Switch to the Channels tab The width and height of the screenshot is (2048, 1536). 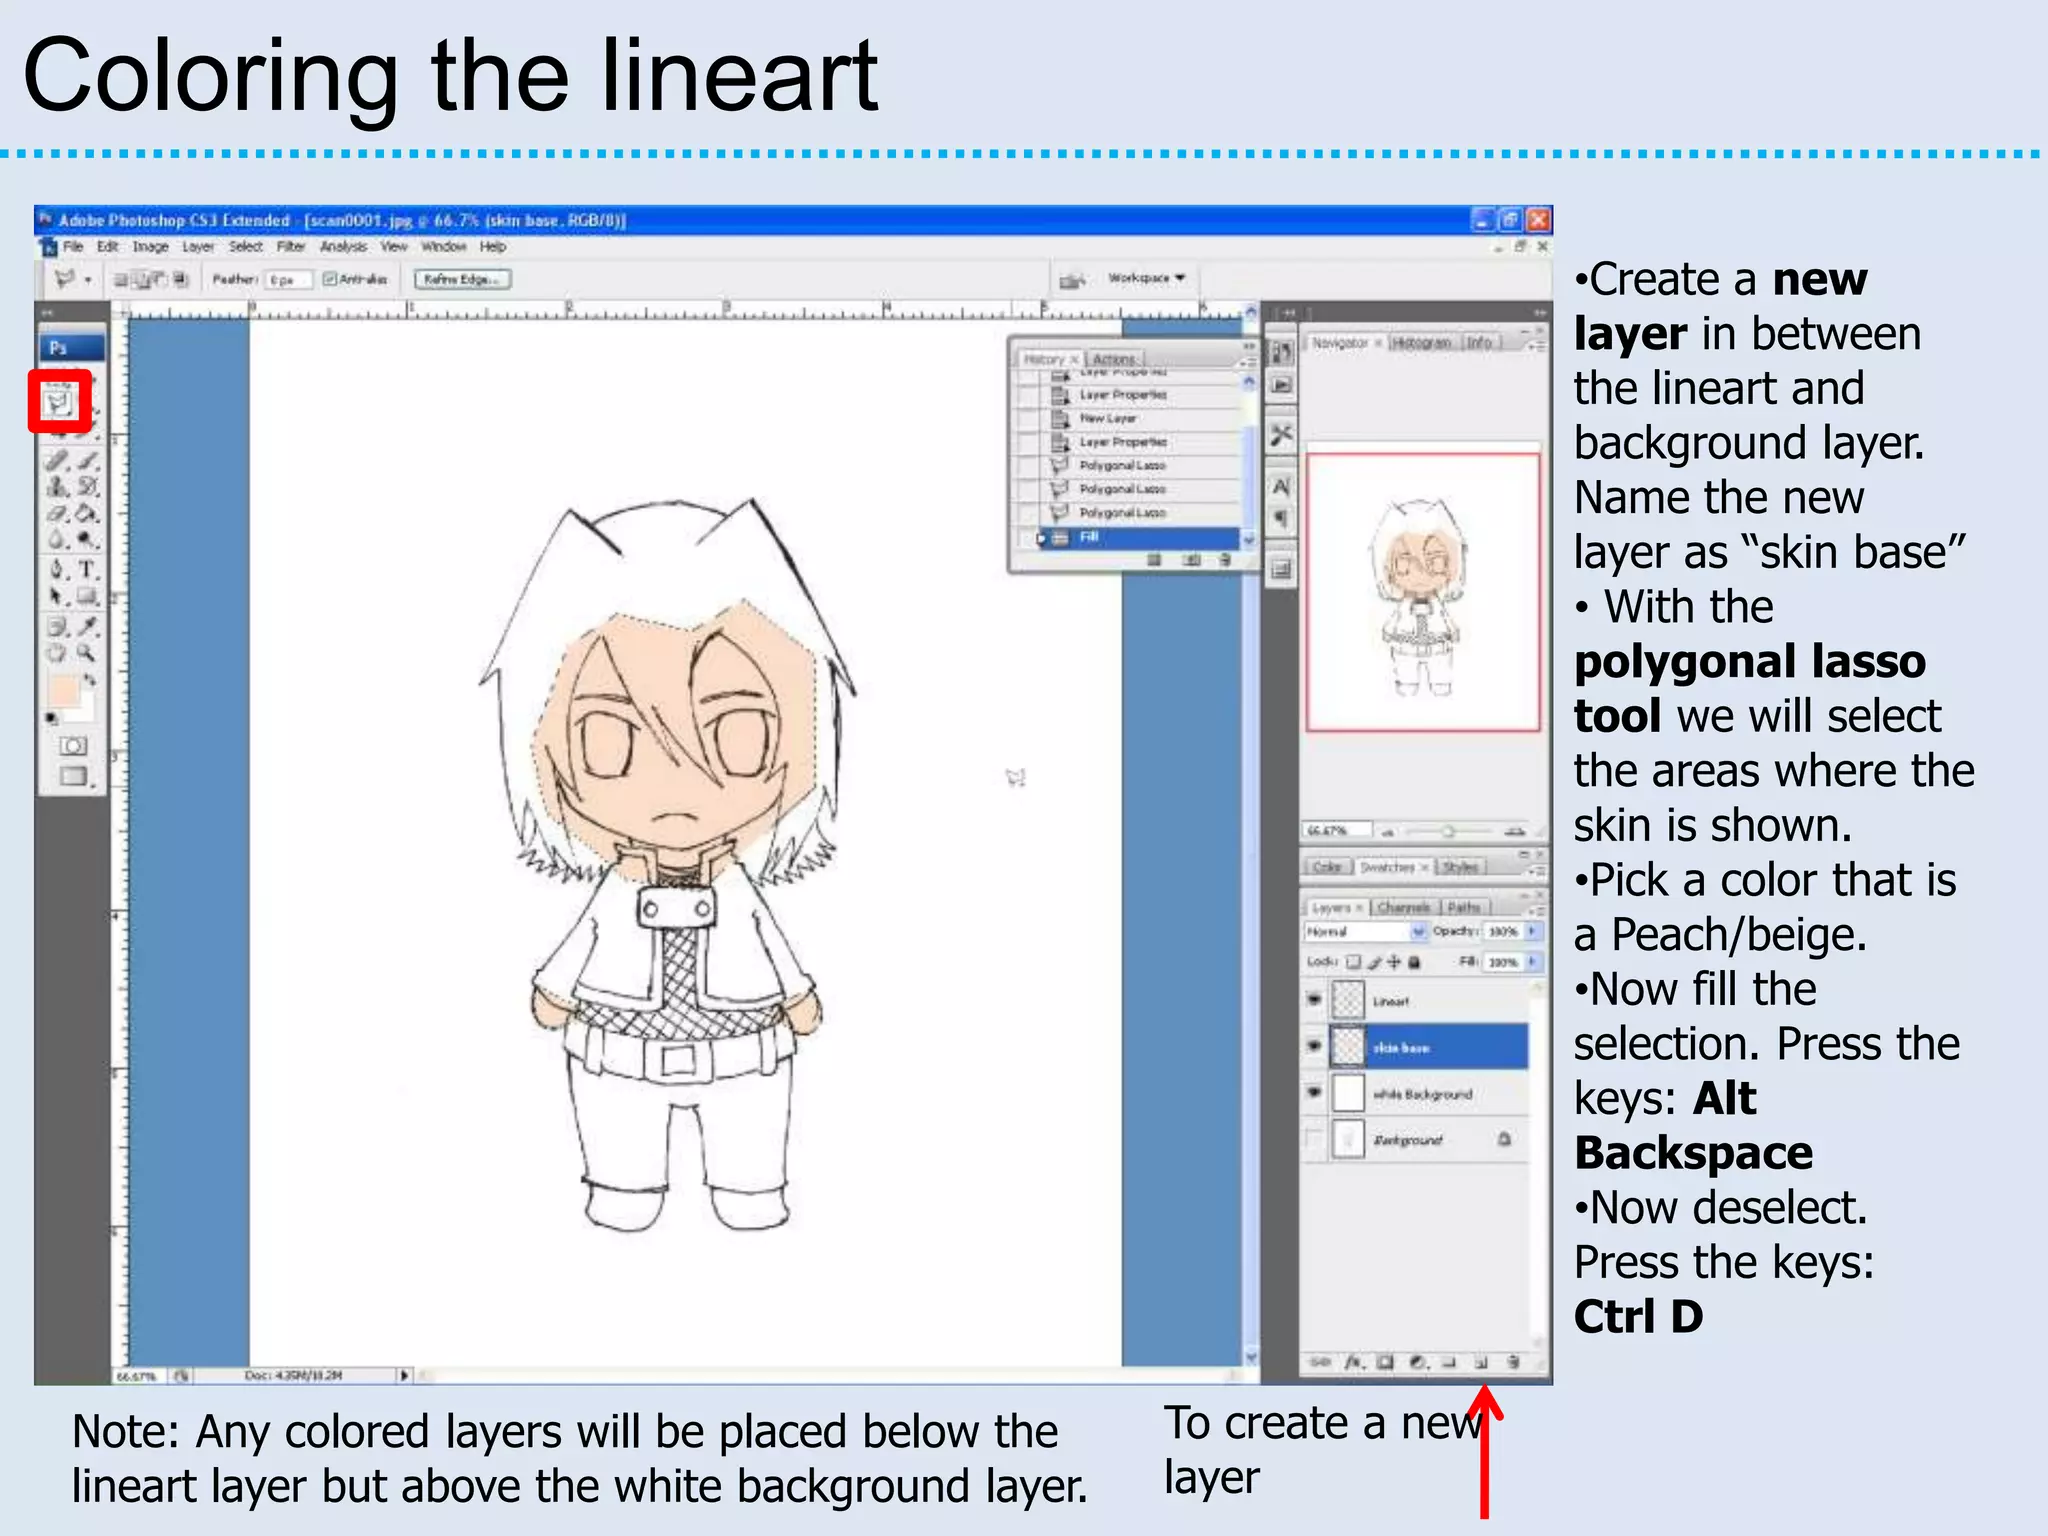1402,907
